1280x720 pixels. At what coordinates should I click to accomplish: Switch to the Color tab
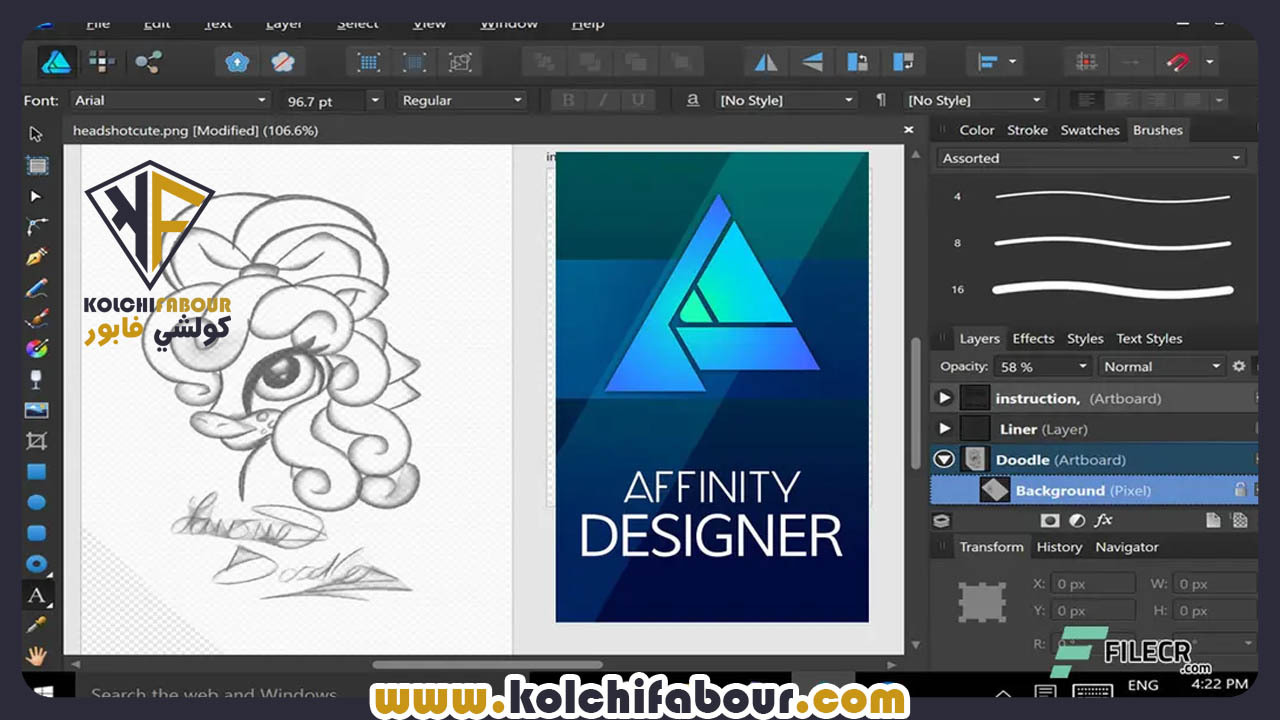(x=977, y=130)
